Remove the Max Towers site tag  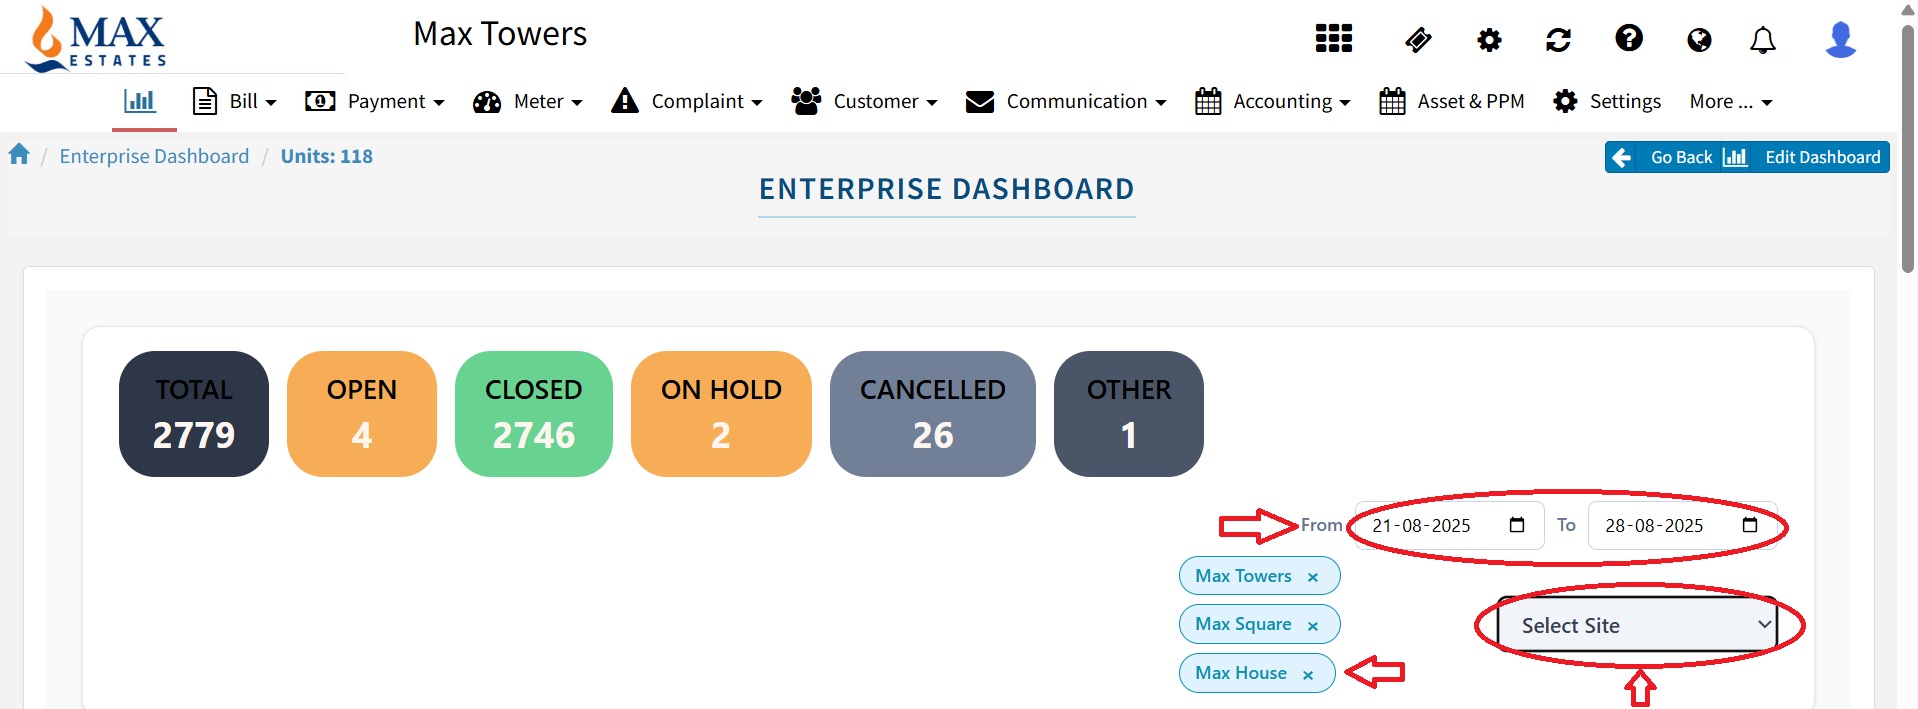pos(1313,577)
